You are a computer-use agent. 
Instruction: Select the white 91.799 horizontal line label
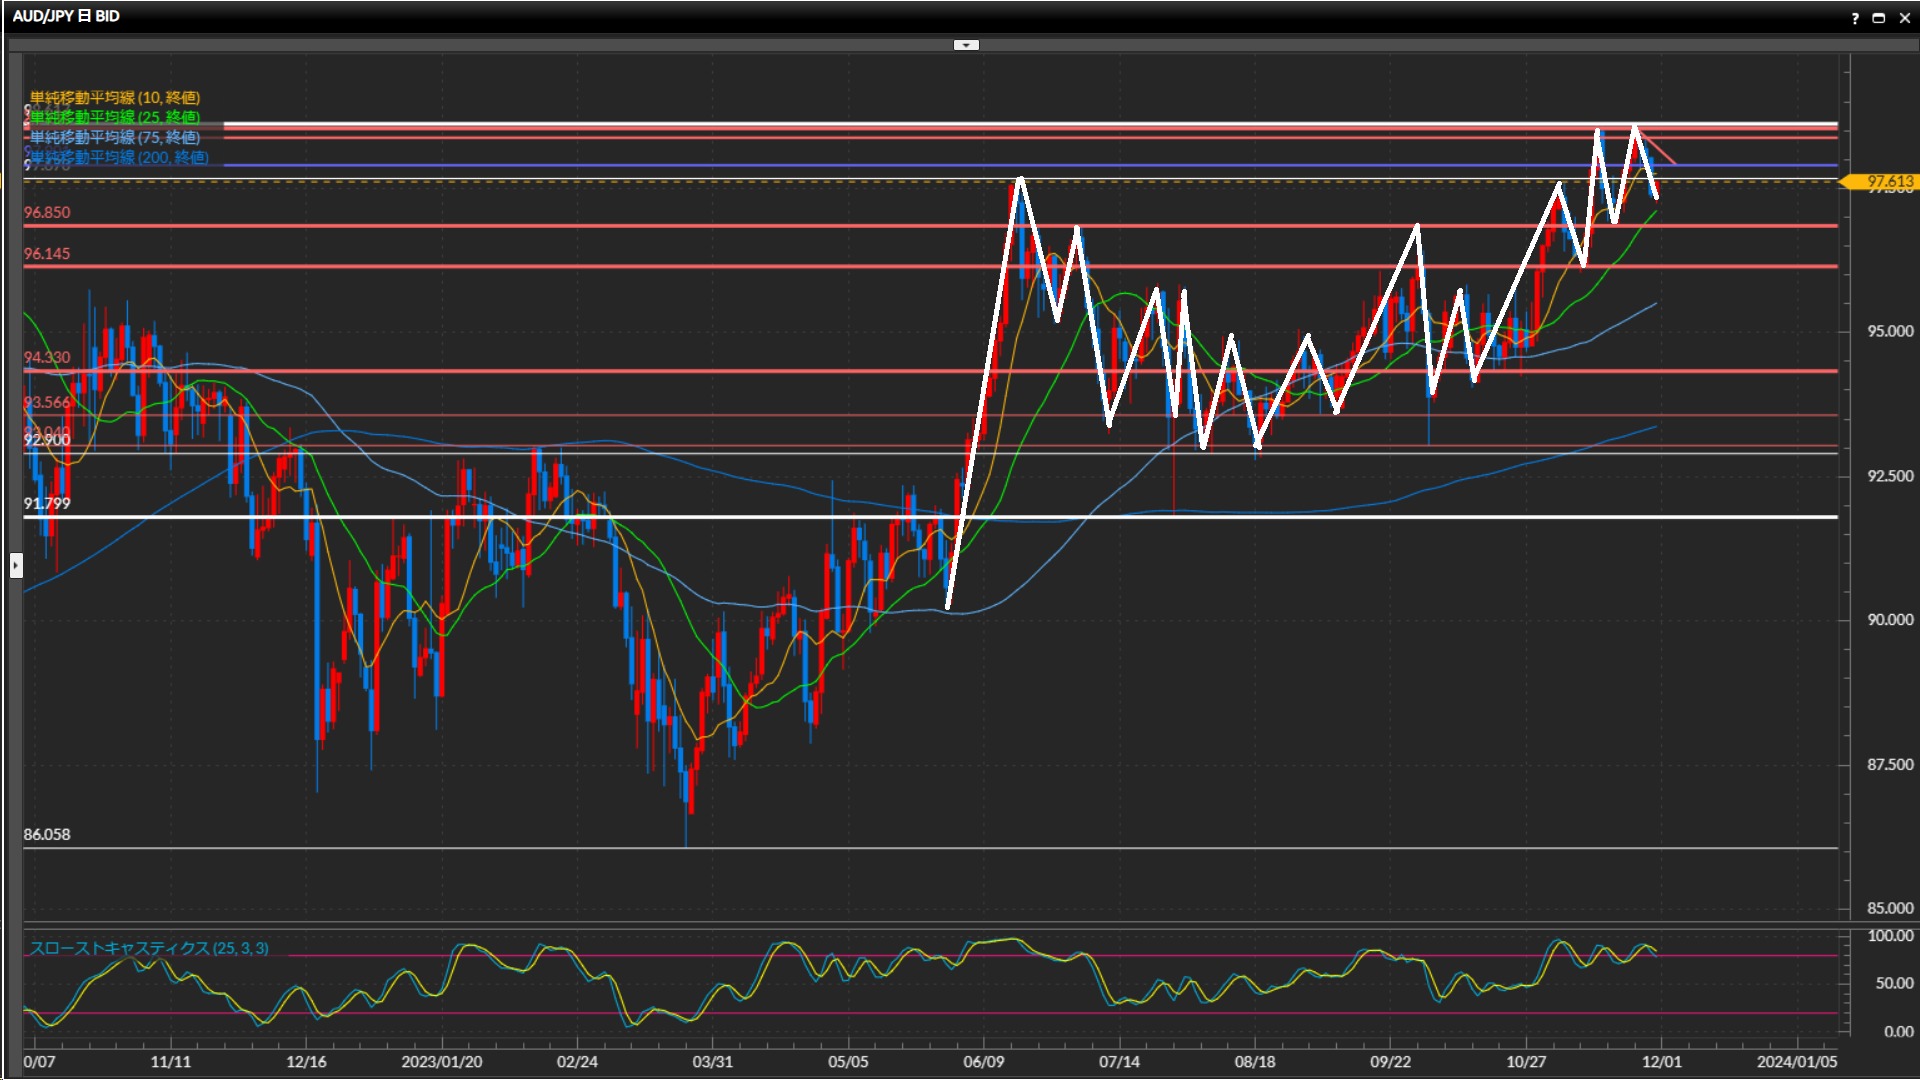click(47, 503)
